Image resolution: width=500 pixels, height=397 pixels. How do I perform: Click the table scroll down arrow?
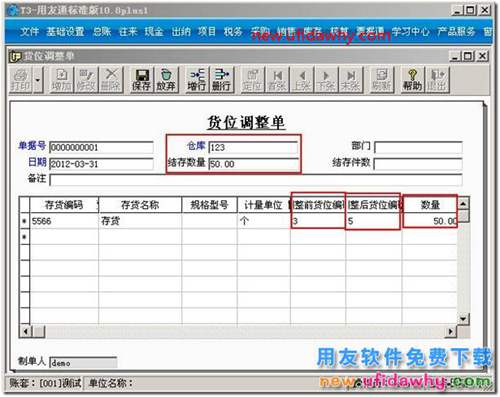click(x=463, y=319)
